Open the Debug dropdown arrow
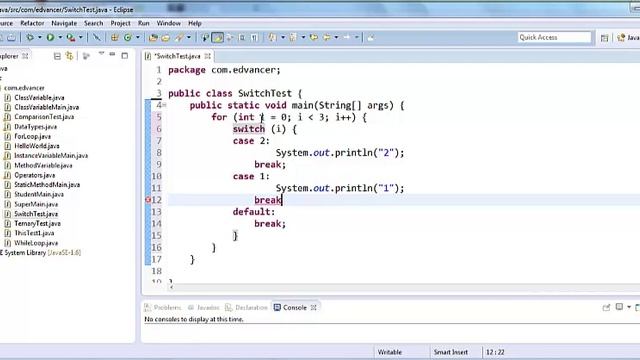Image resolution: width=640 pixels, height=360 pixels. pos(40,38)
